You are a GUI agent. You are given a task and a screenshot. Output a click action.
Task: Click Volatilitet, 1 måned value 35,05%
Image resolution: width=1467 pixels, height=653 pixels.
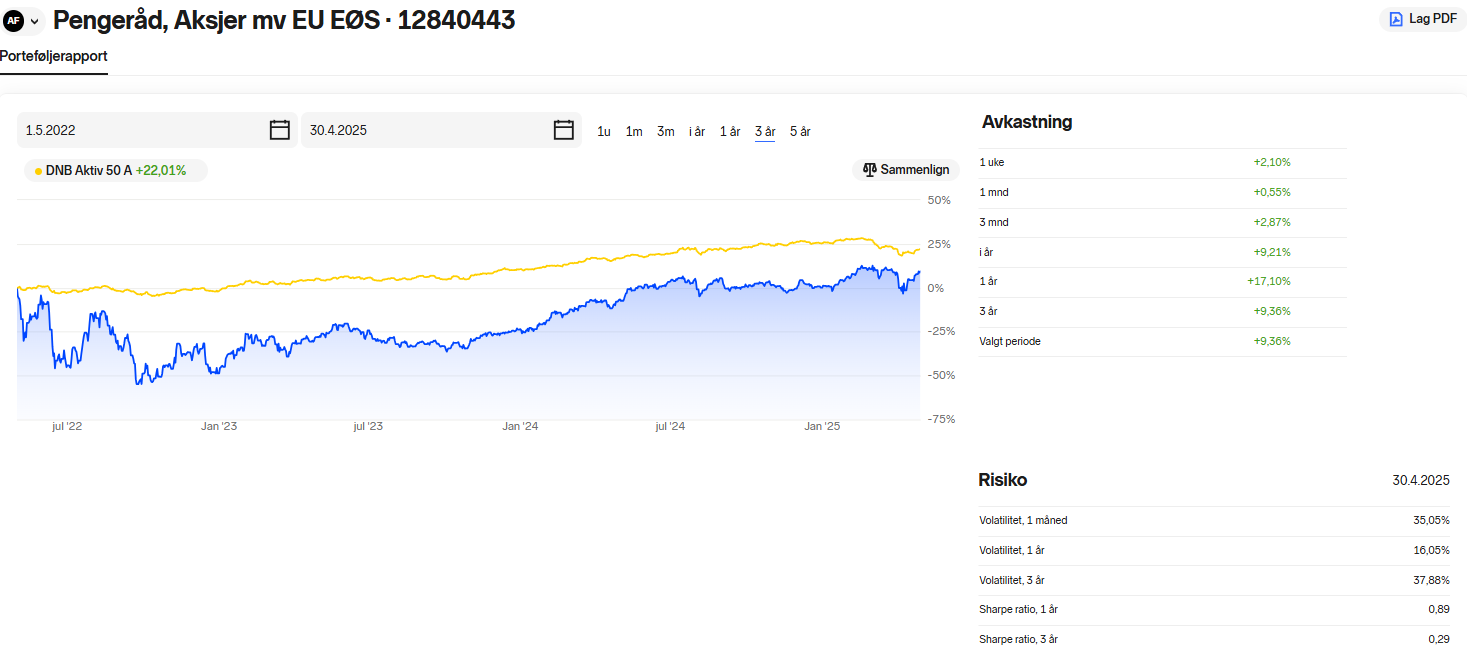[x=1433, y=520]
